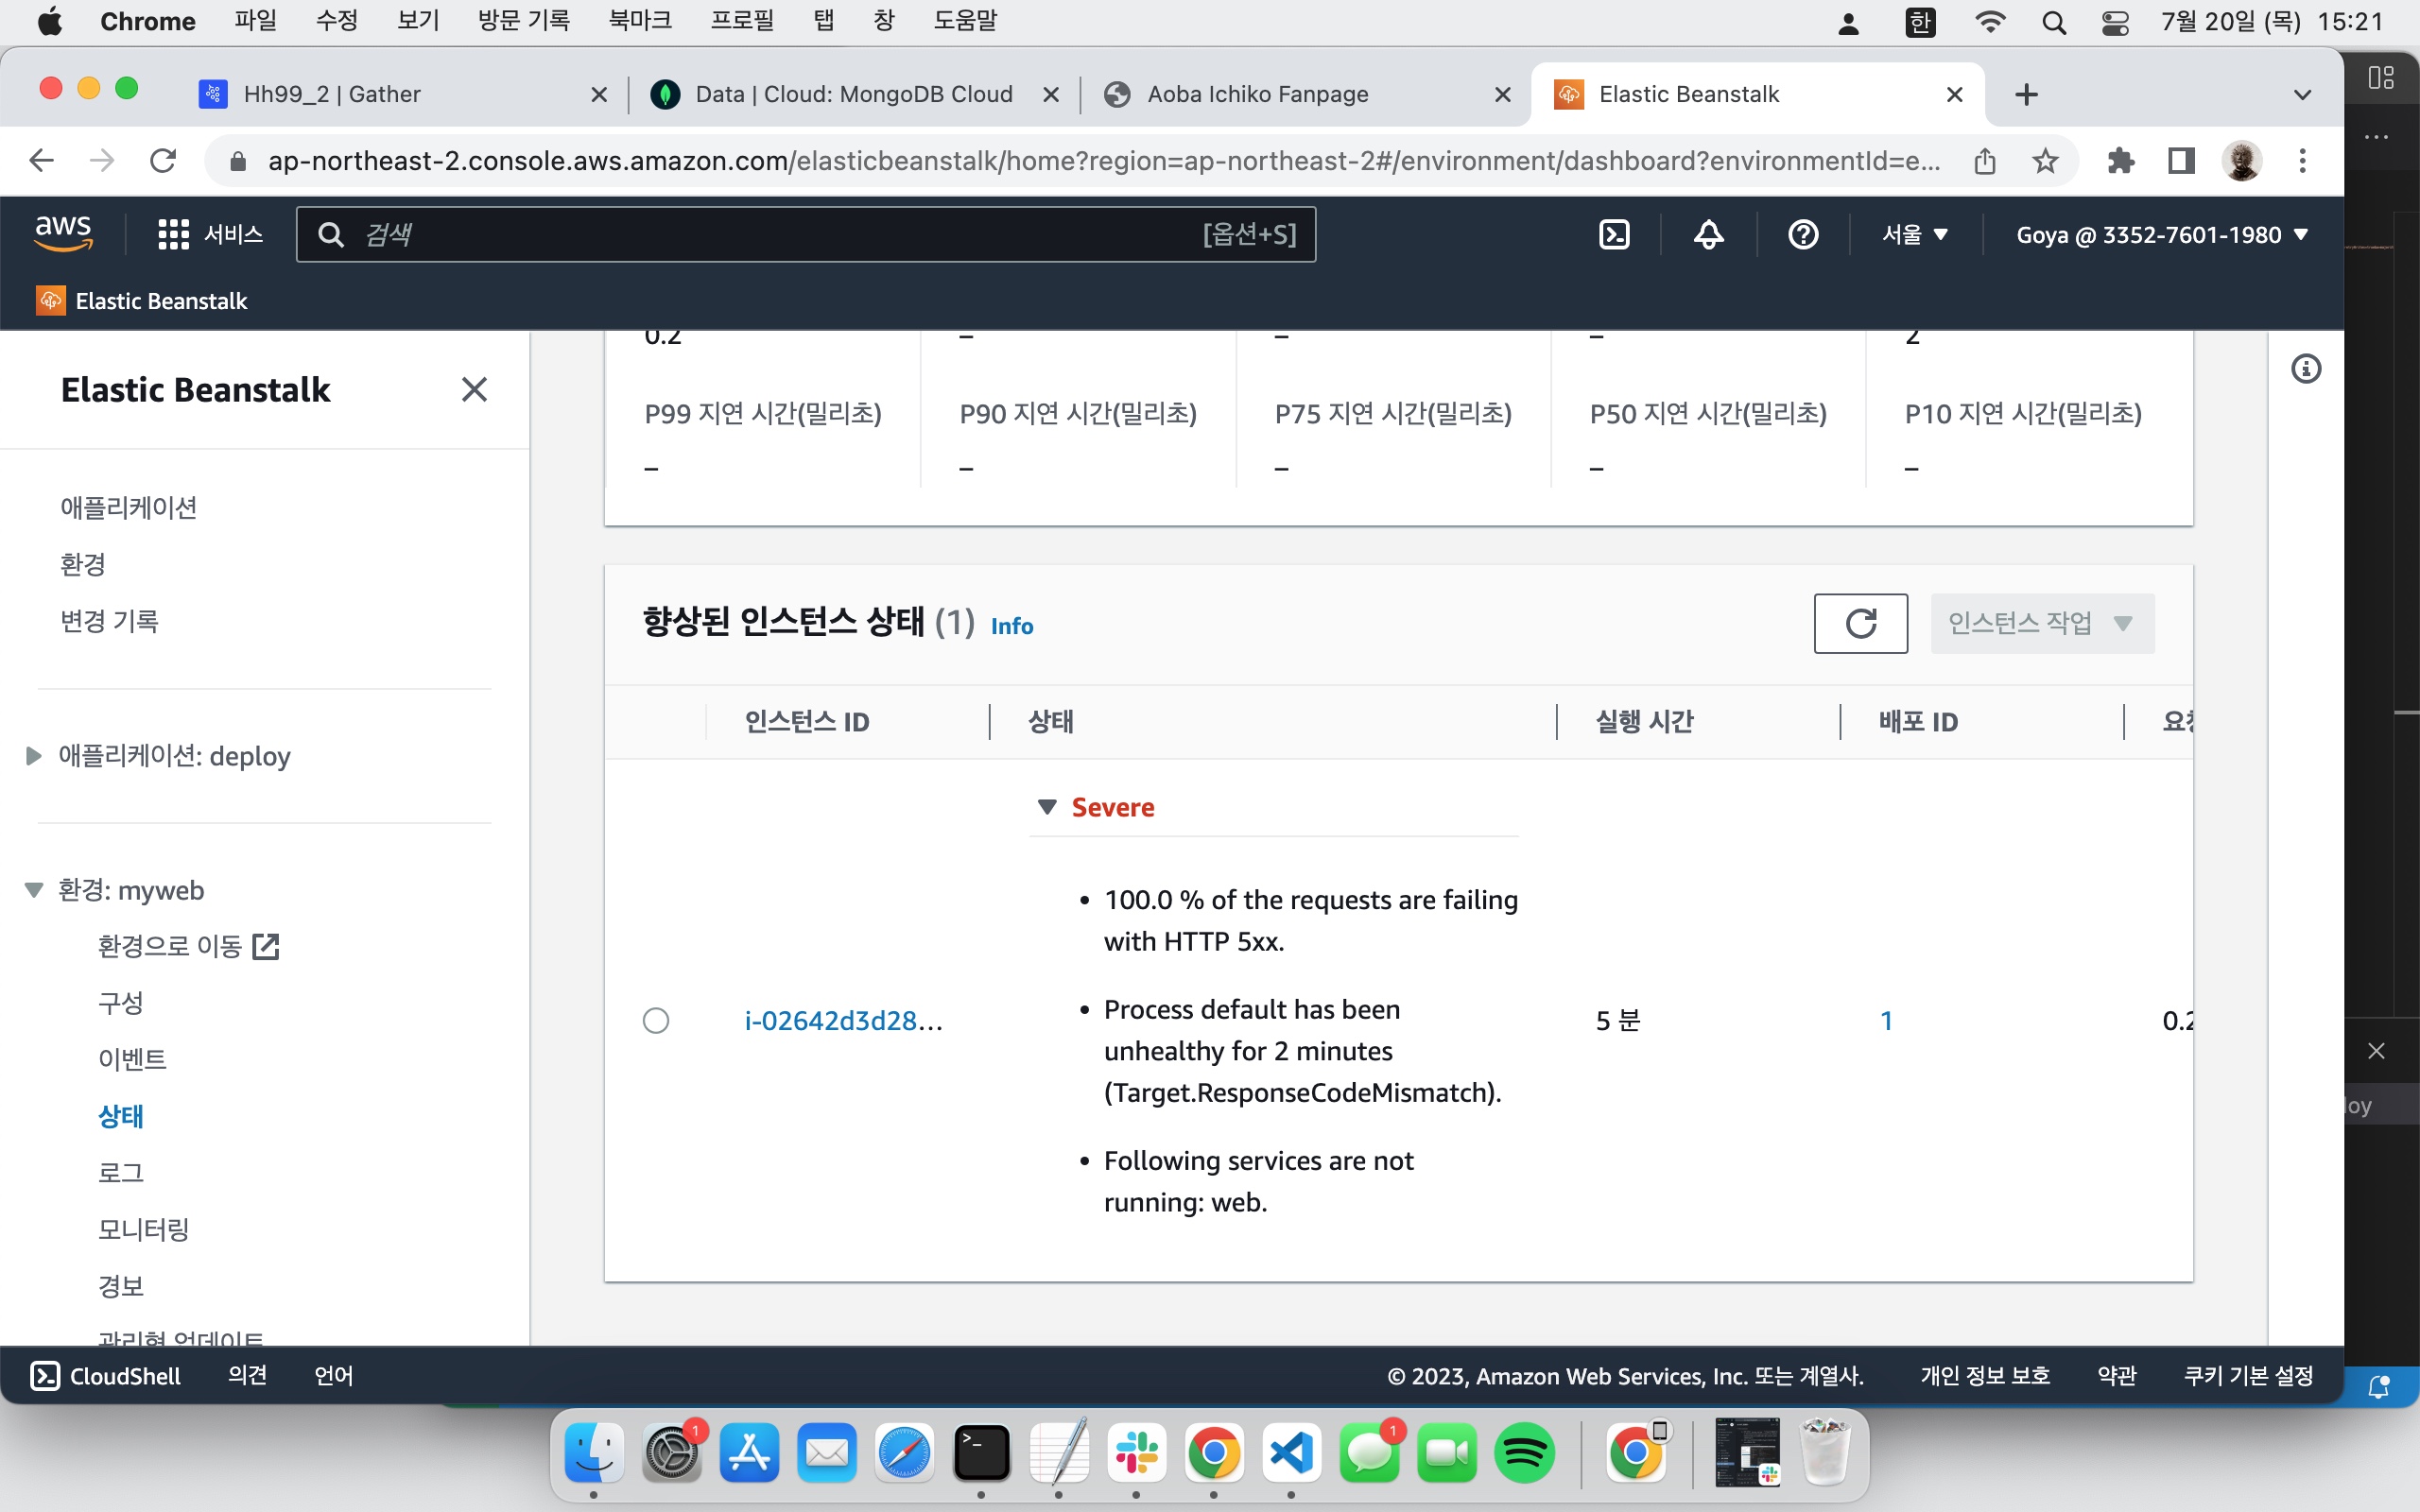
Task: Collapse 환경: myweb tree section
Action: pos(33,890)
